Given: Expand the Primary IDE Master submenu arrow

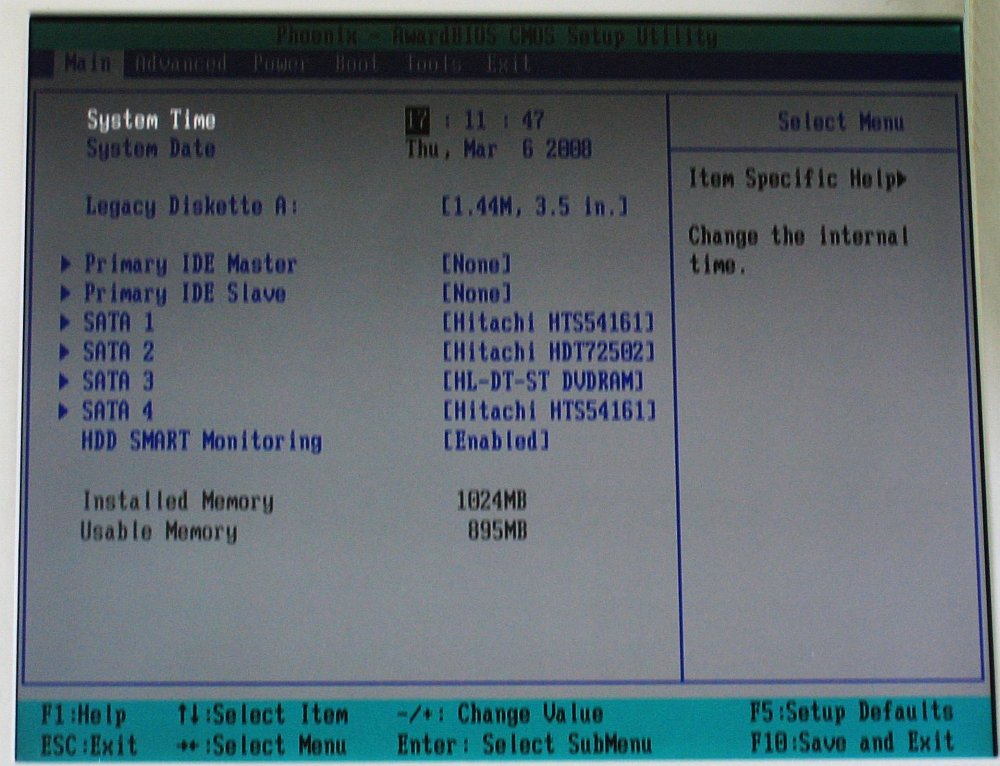Looking at the screenshot, I should pos(65,264).
